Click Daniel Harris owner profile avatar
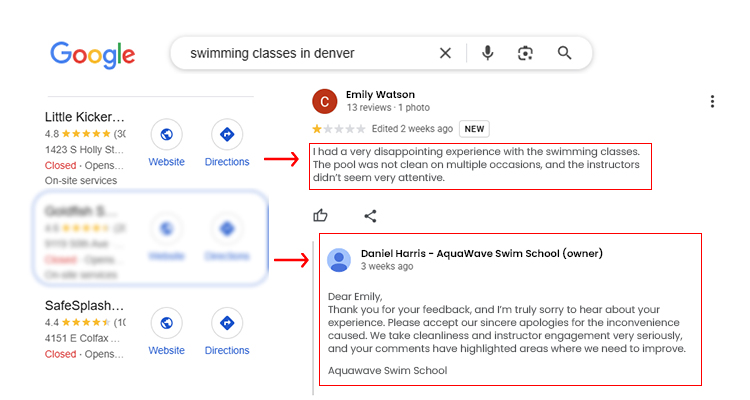Image resolution: width=750 pixels, height=400 pixels. tap(339, 260)
